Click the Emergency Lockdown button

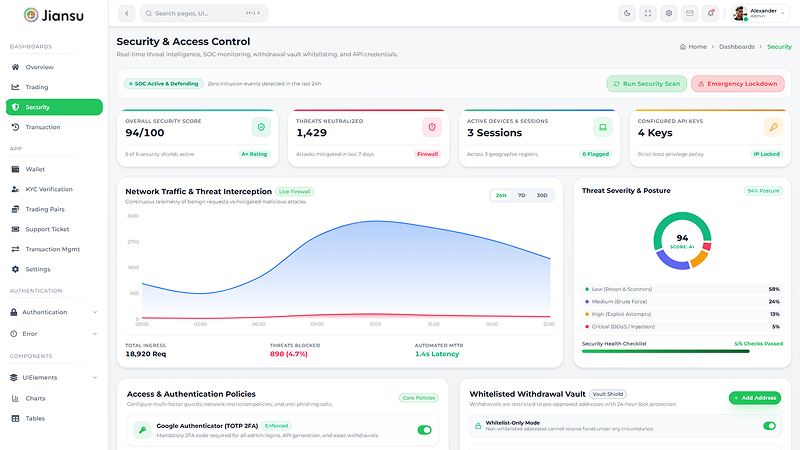point(738,84)
